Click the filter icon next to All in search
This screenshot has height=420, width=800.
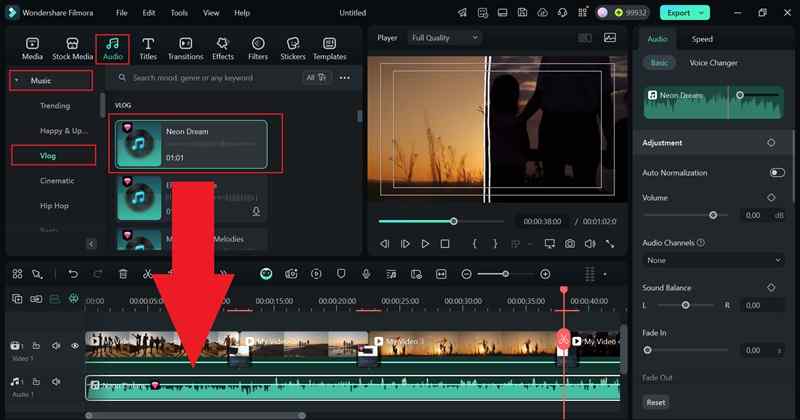point(322,78)
